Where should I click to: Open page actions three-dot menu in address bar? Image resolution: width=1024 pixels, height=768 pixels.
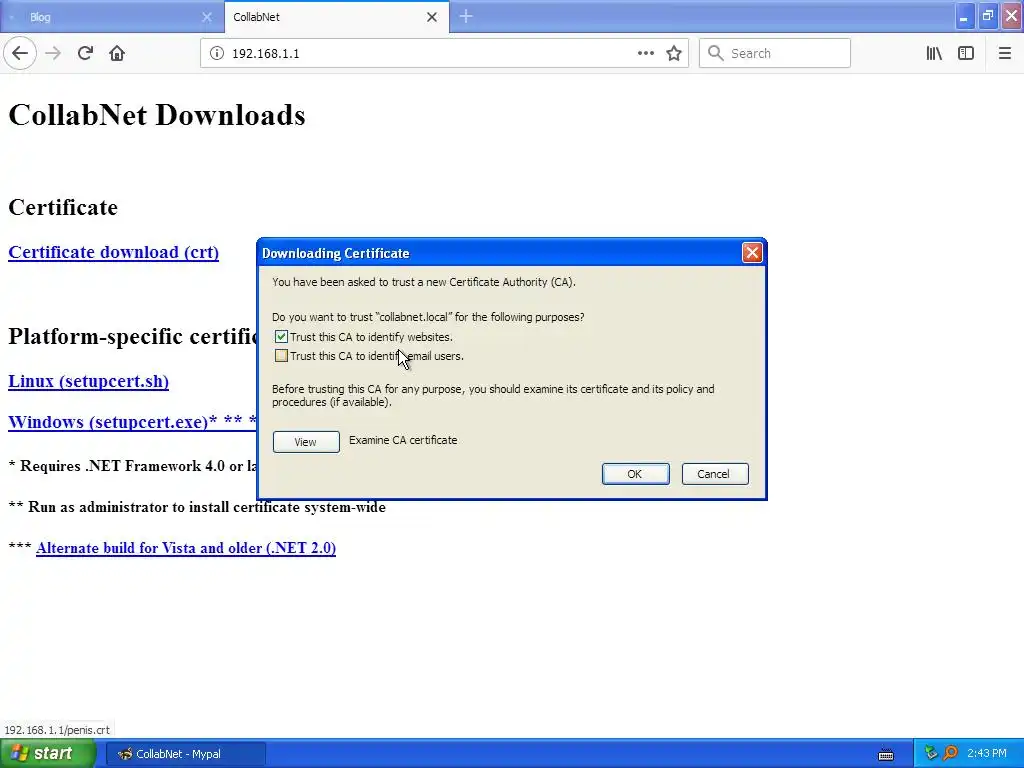pos(645,53)
